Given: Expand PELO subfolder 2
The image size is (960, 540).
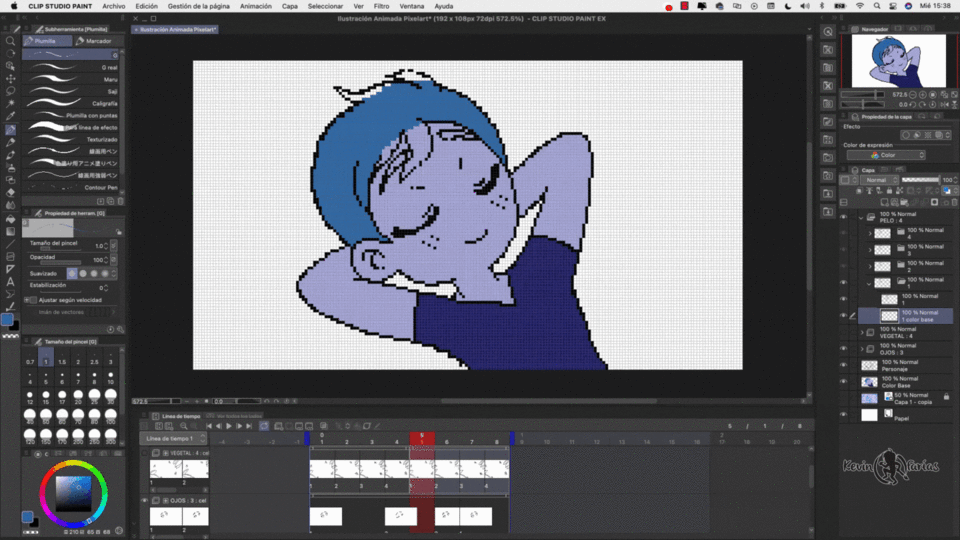Looking at the screenshot, I should (869, 266).
